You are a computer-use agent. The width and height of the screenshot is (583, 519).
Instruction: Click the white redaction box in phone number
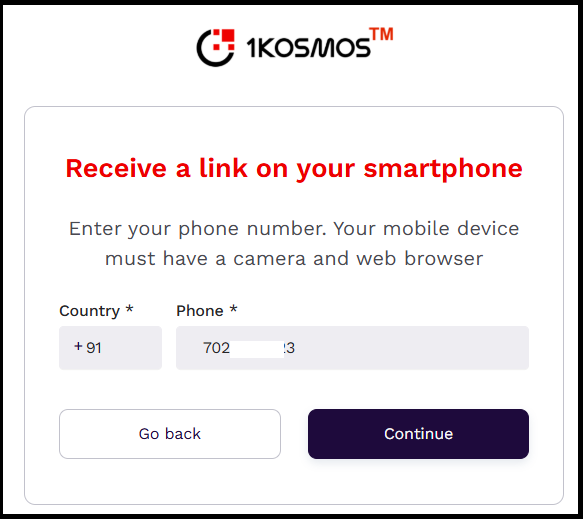[x=257, y=349]
